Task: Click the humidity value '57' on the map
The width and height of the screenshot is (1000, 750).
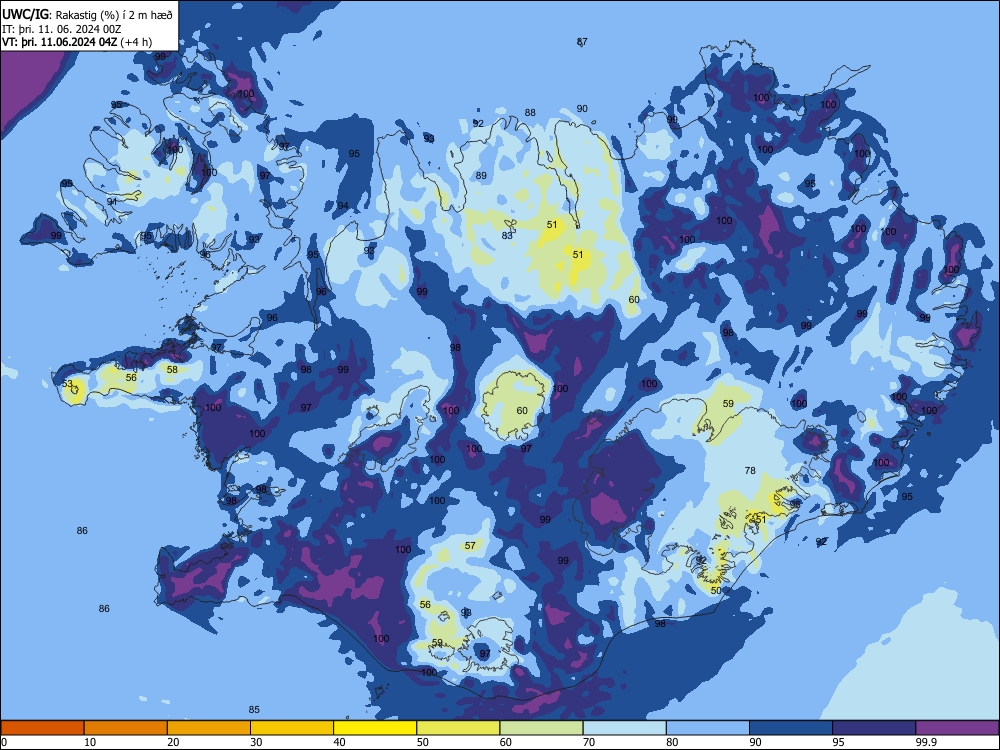Action: point(470,545)
